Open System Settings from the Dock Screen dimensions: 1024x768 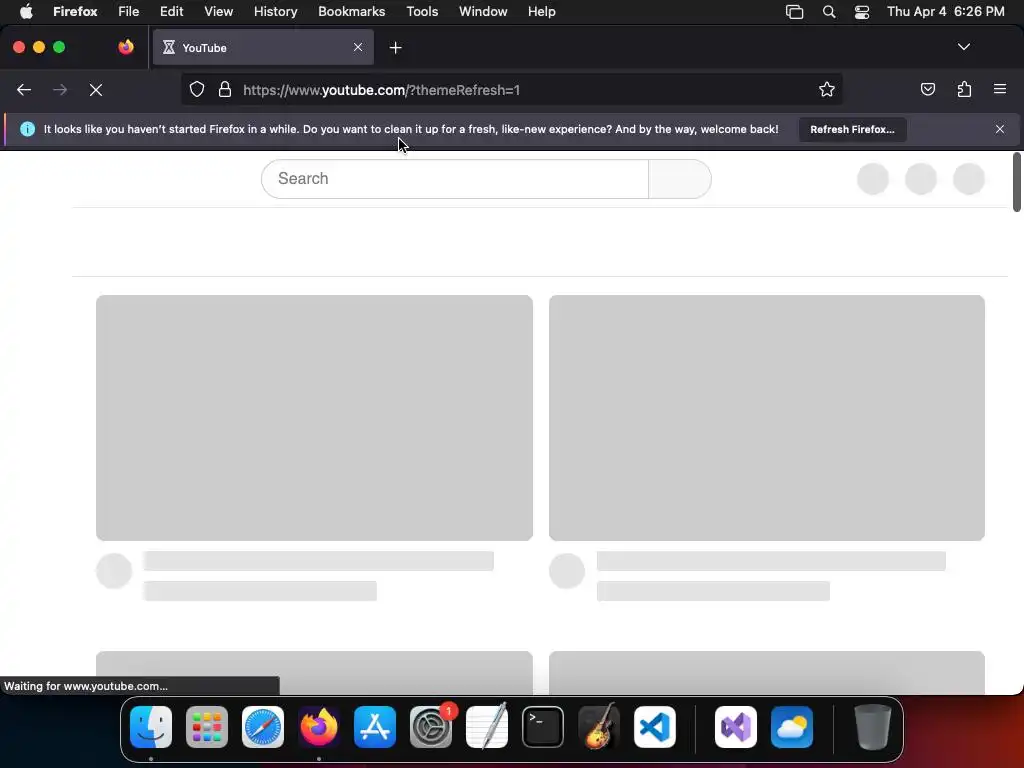click(431, 727)
